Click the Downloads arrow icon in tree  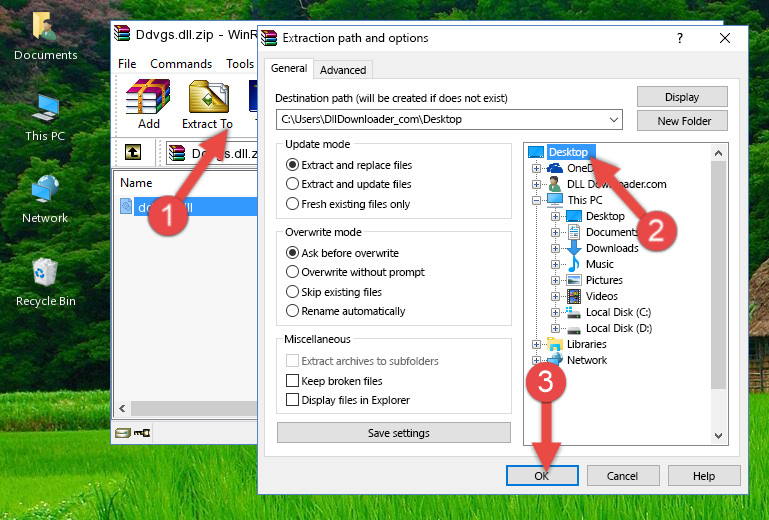pos(573,248)
